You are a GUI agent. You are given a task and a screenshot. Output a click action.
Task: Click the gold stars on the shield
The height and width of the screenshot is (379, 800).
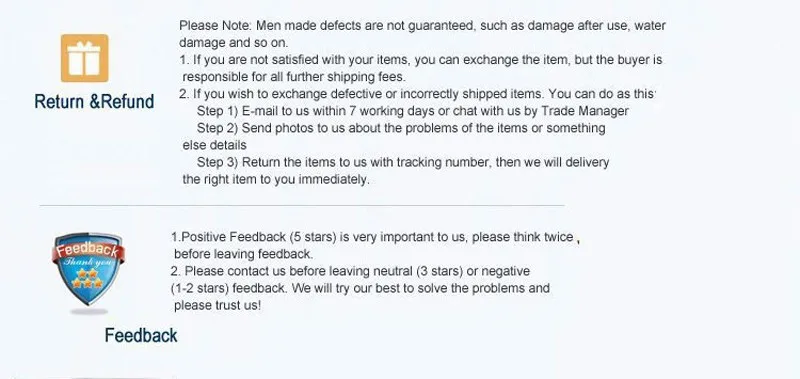tap(87, 279)
